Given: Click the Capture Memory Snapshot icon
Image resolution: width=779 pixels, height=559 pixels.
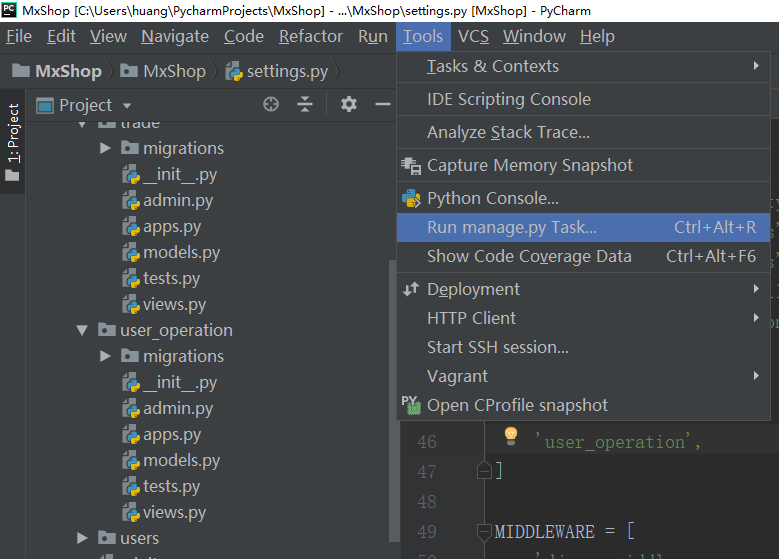Looking at the screenshot, I should [411, 165].
